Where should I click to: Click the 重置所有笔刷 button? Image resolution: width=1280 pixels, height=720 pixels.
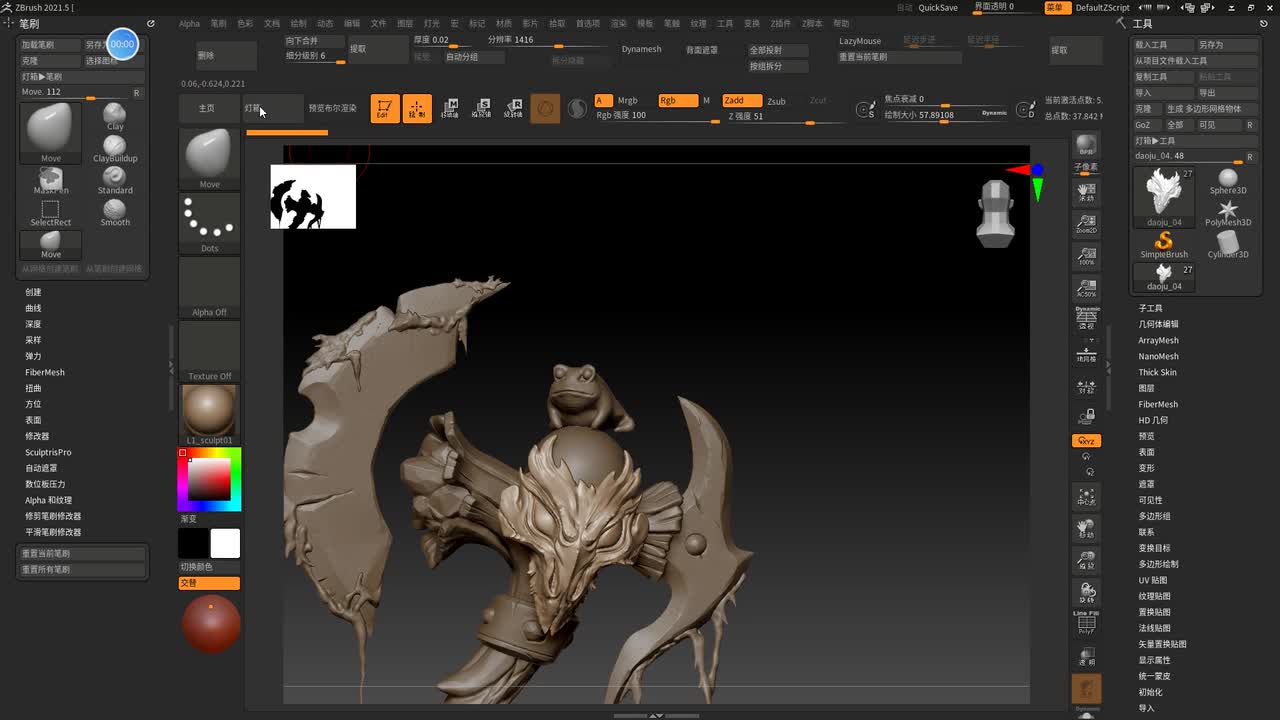pos(84,569)
